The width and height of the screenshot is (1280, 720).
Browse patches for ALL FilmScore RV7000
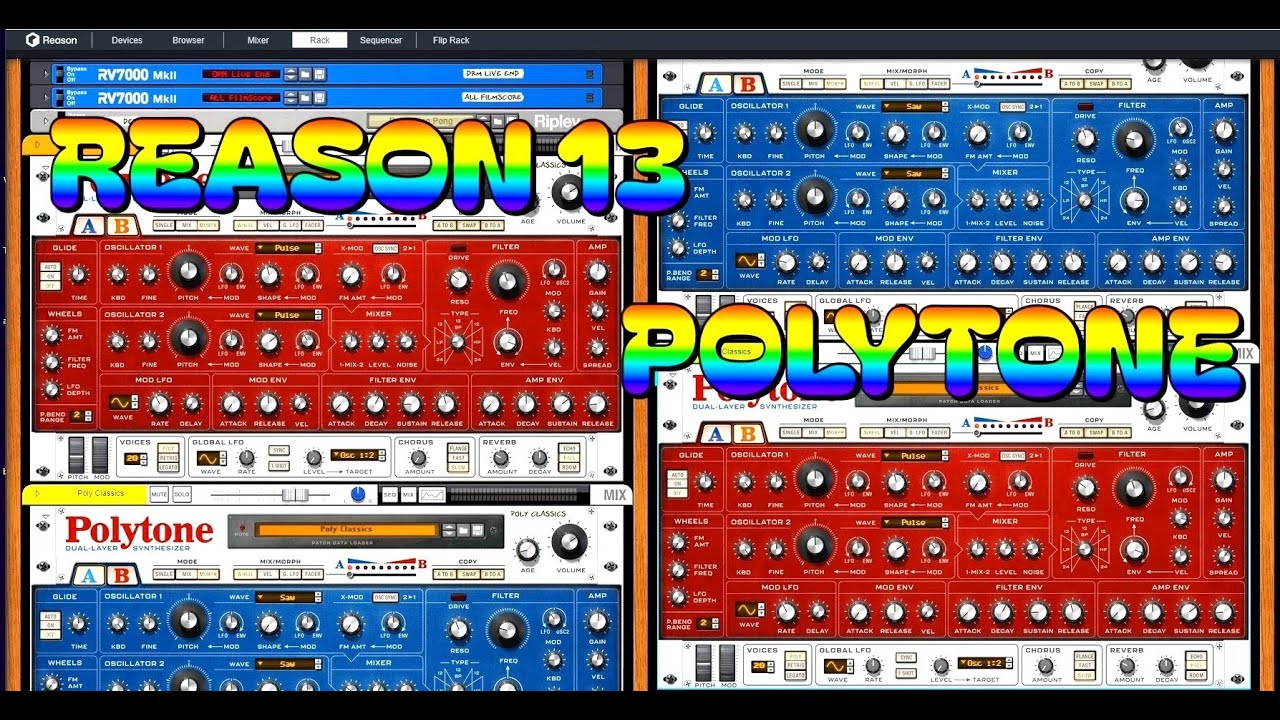305,98
